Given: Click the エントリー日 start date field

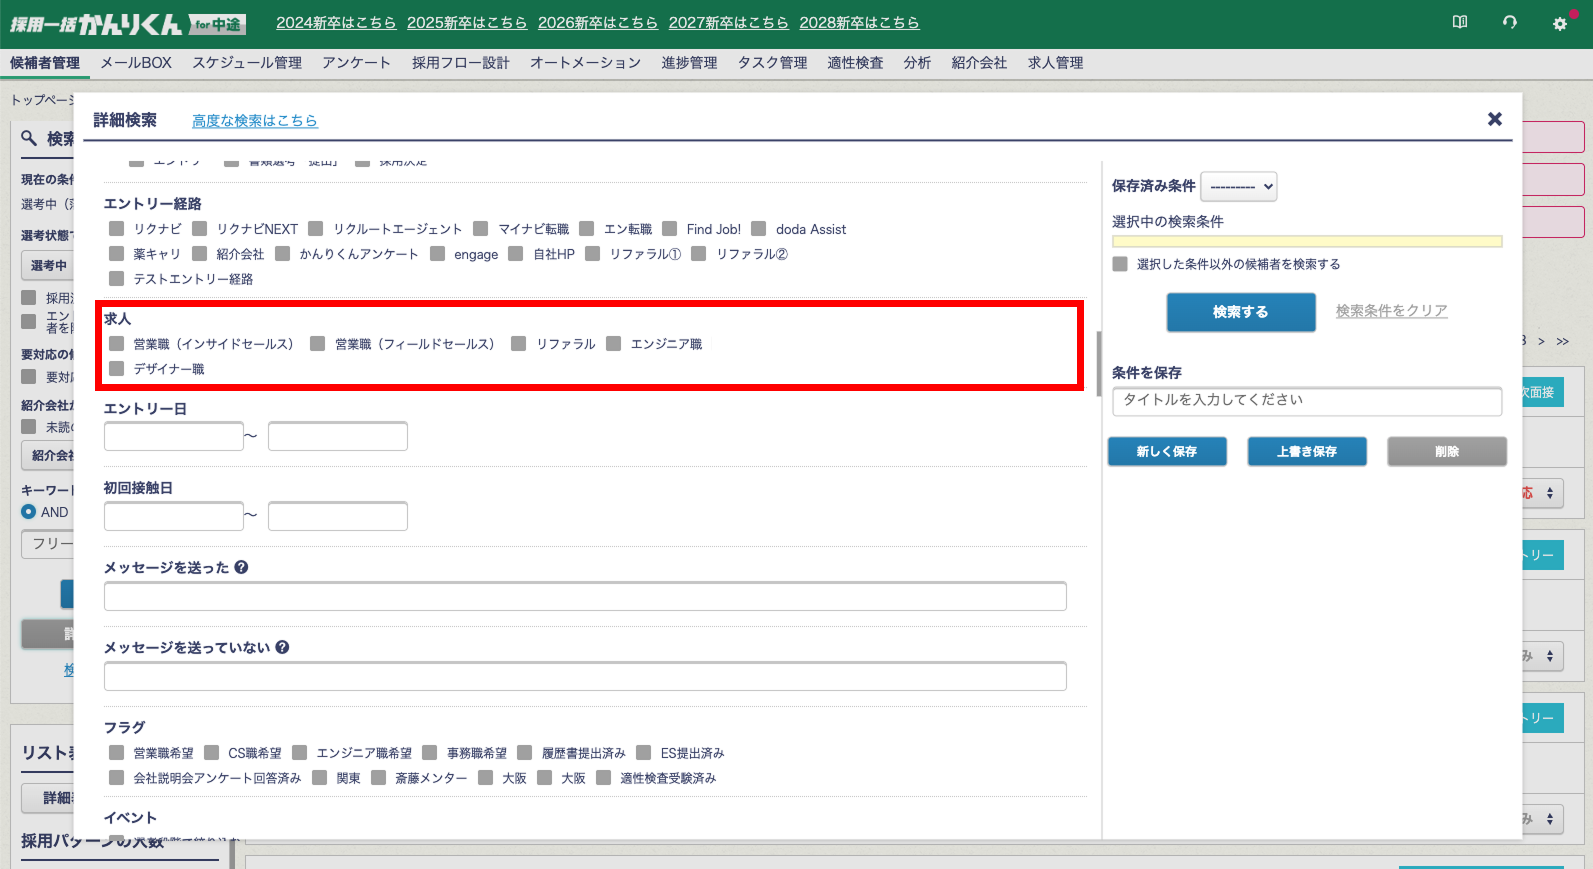Looking at the screenshot, I should (173, 436).
